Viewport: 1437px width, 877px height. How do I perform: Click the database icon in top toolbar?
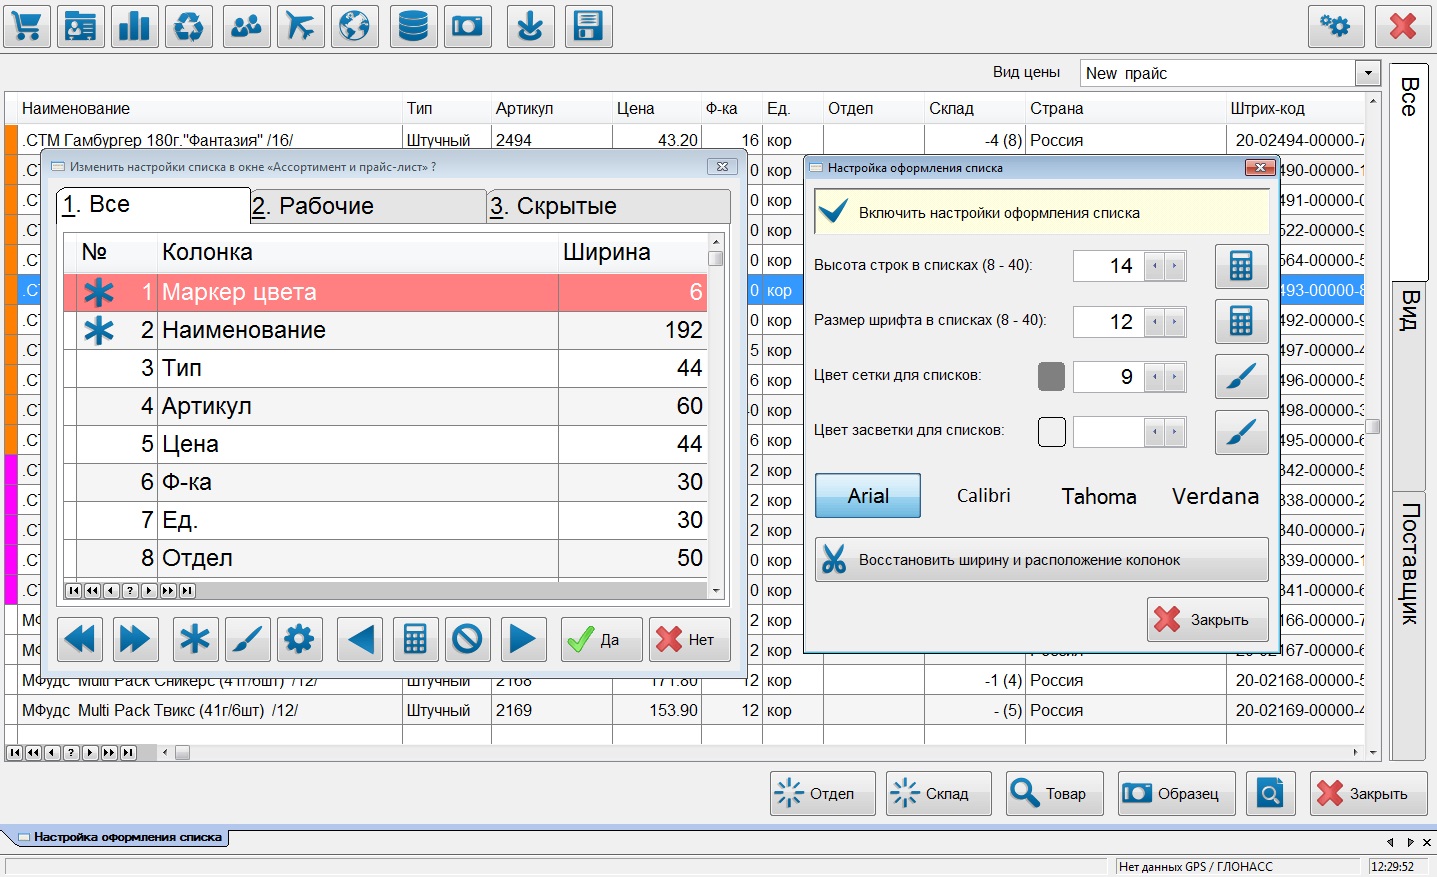(x=413, y=26)
